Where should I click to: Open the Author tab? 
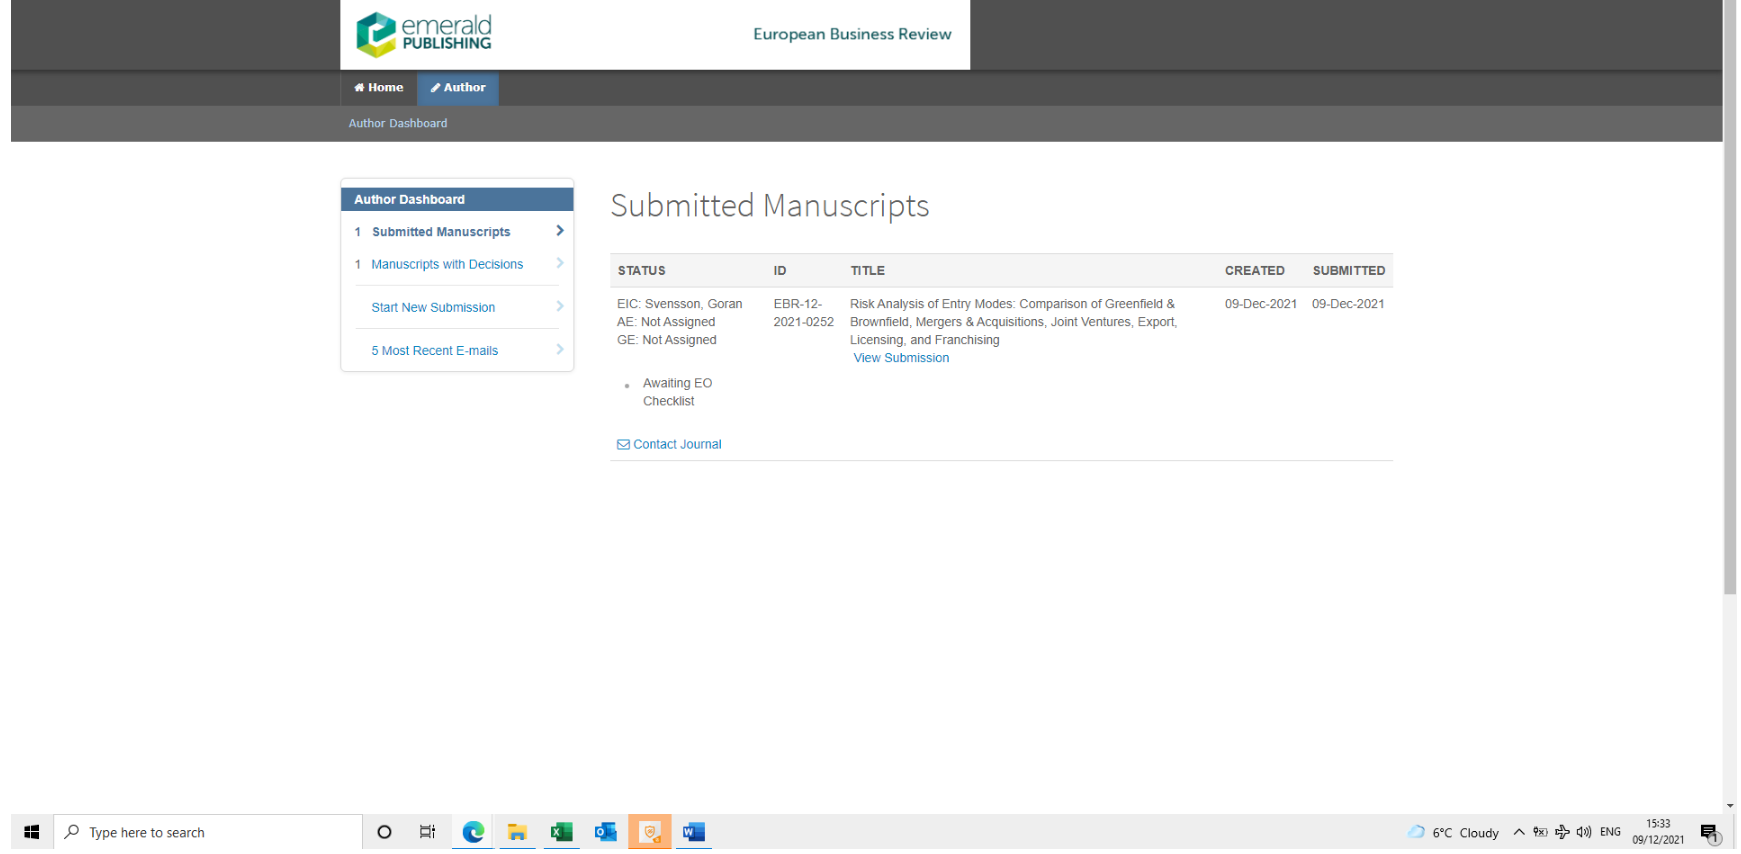(x=458, y=88)
